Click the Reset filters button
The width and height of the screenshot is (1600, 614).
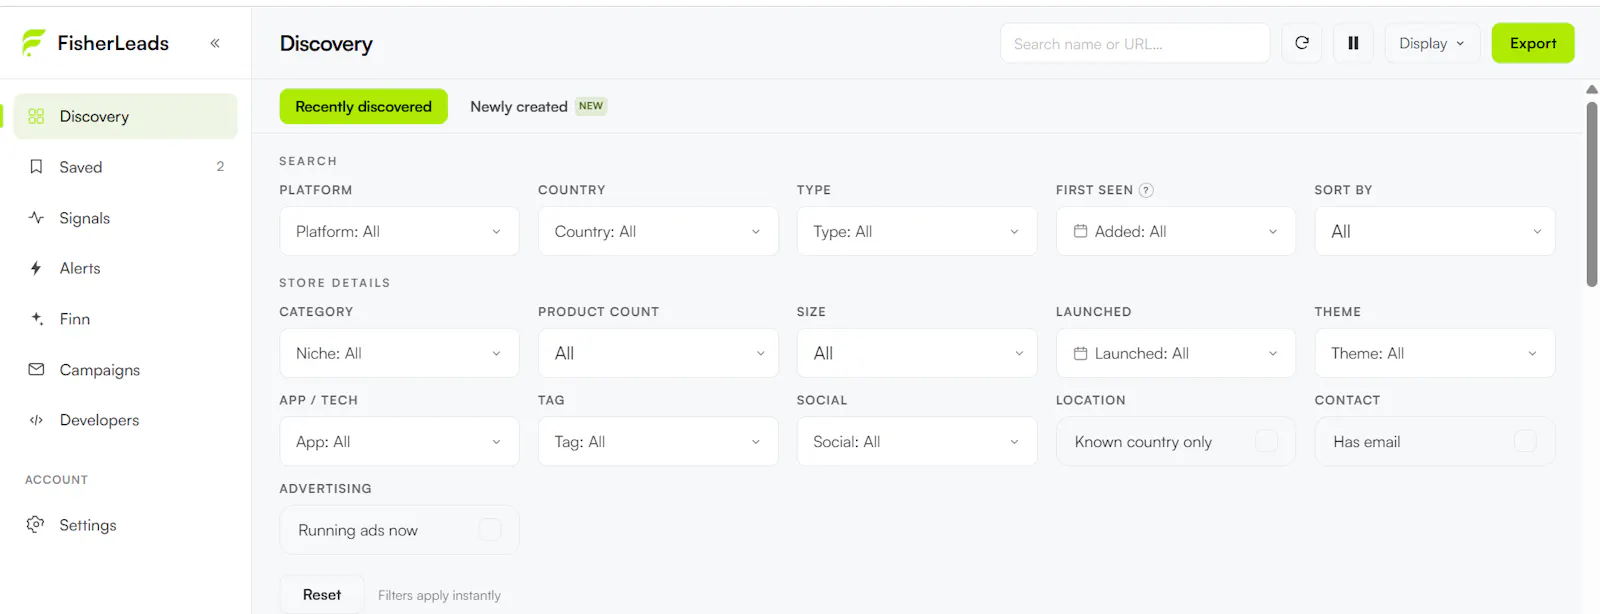322,594
